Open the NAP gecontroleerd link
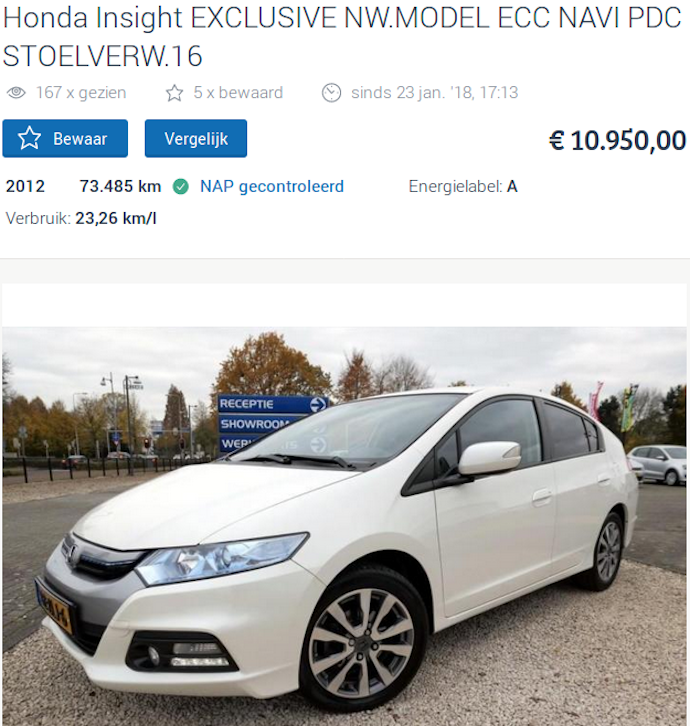 (272, 186)
